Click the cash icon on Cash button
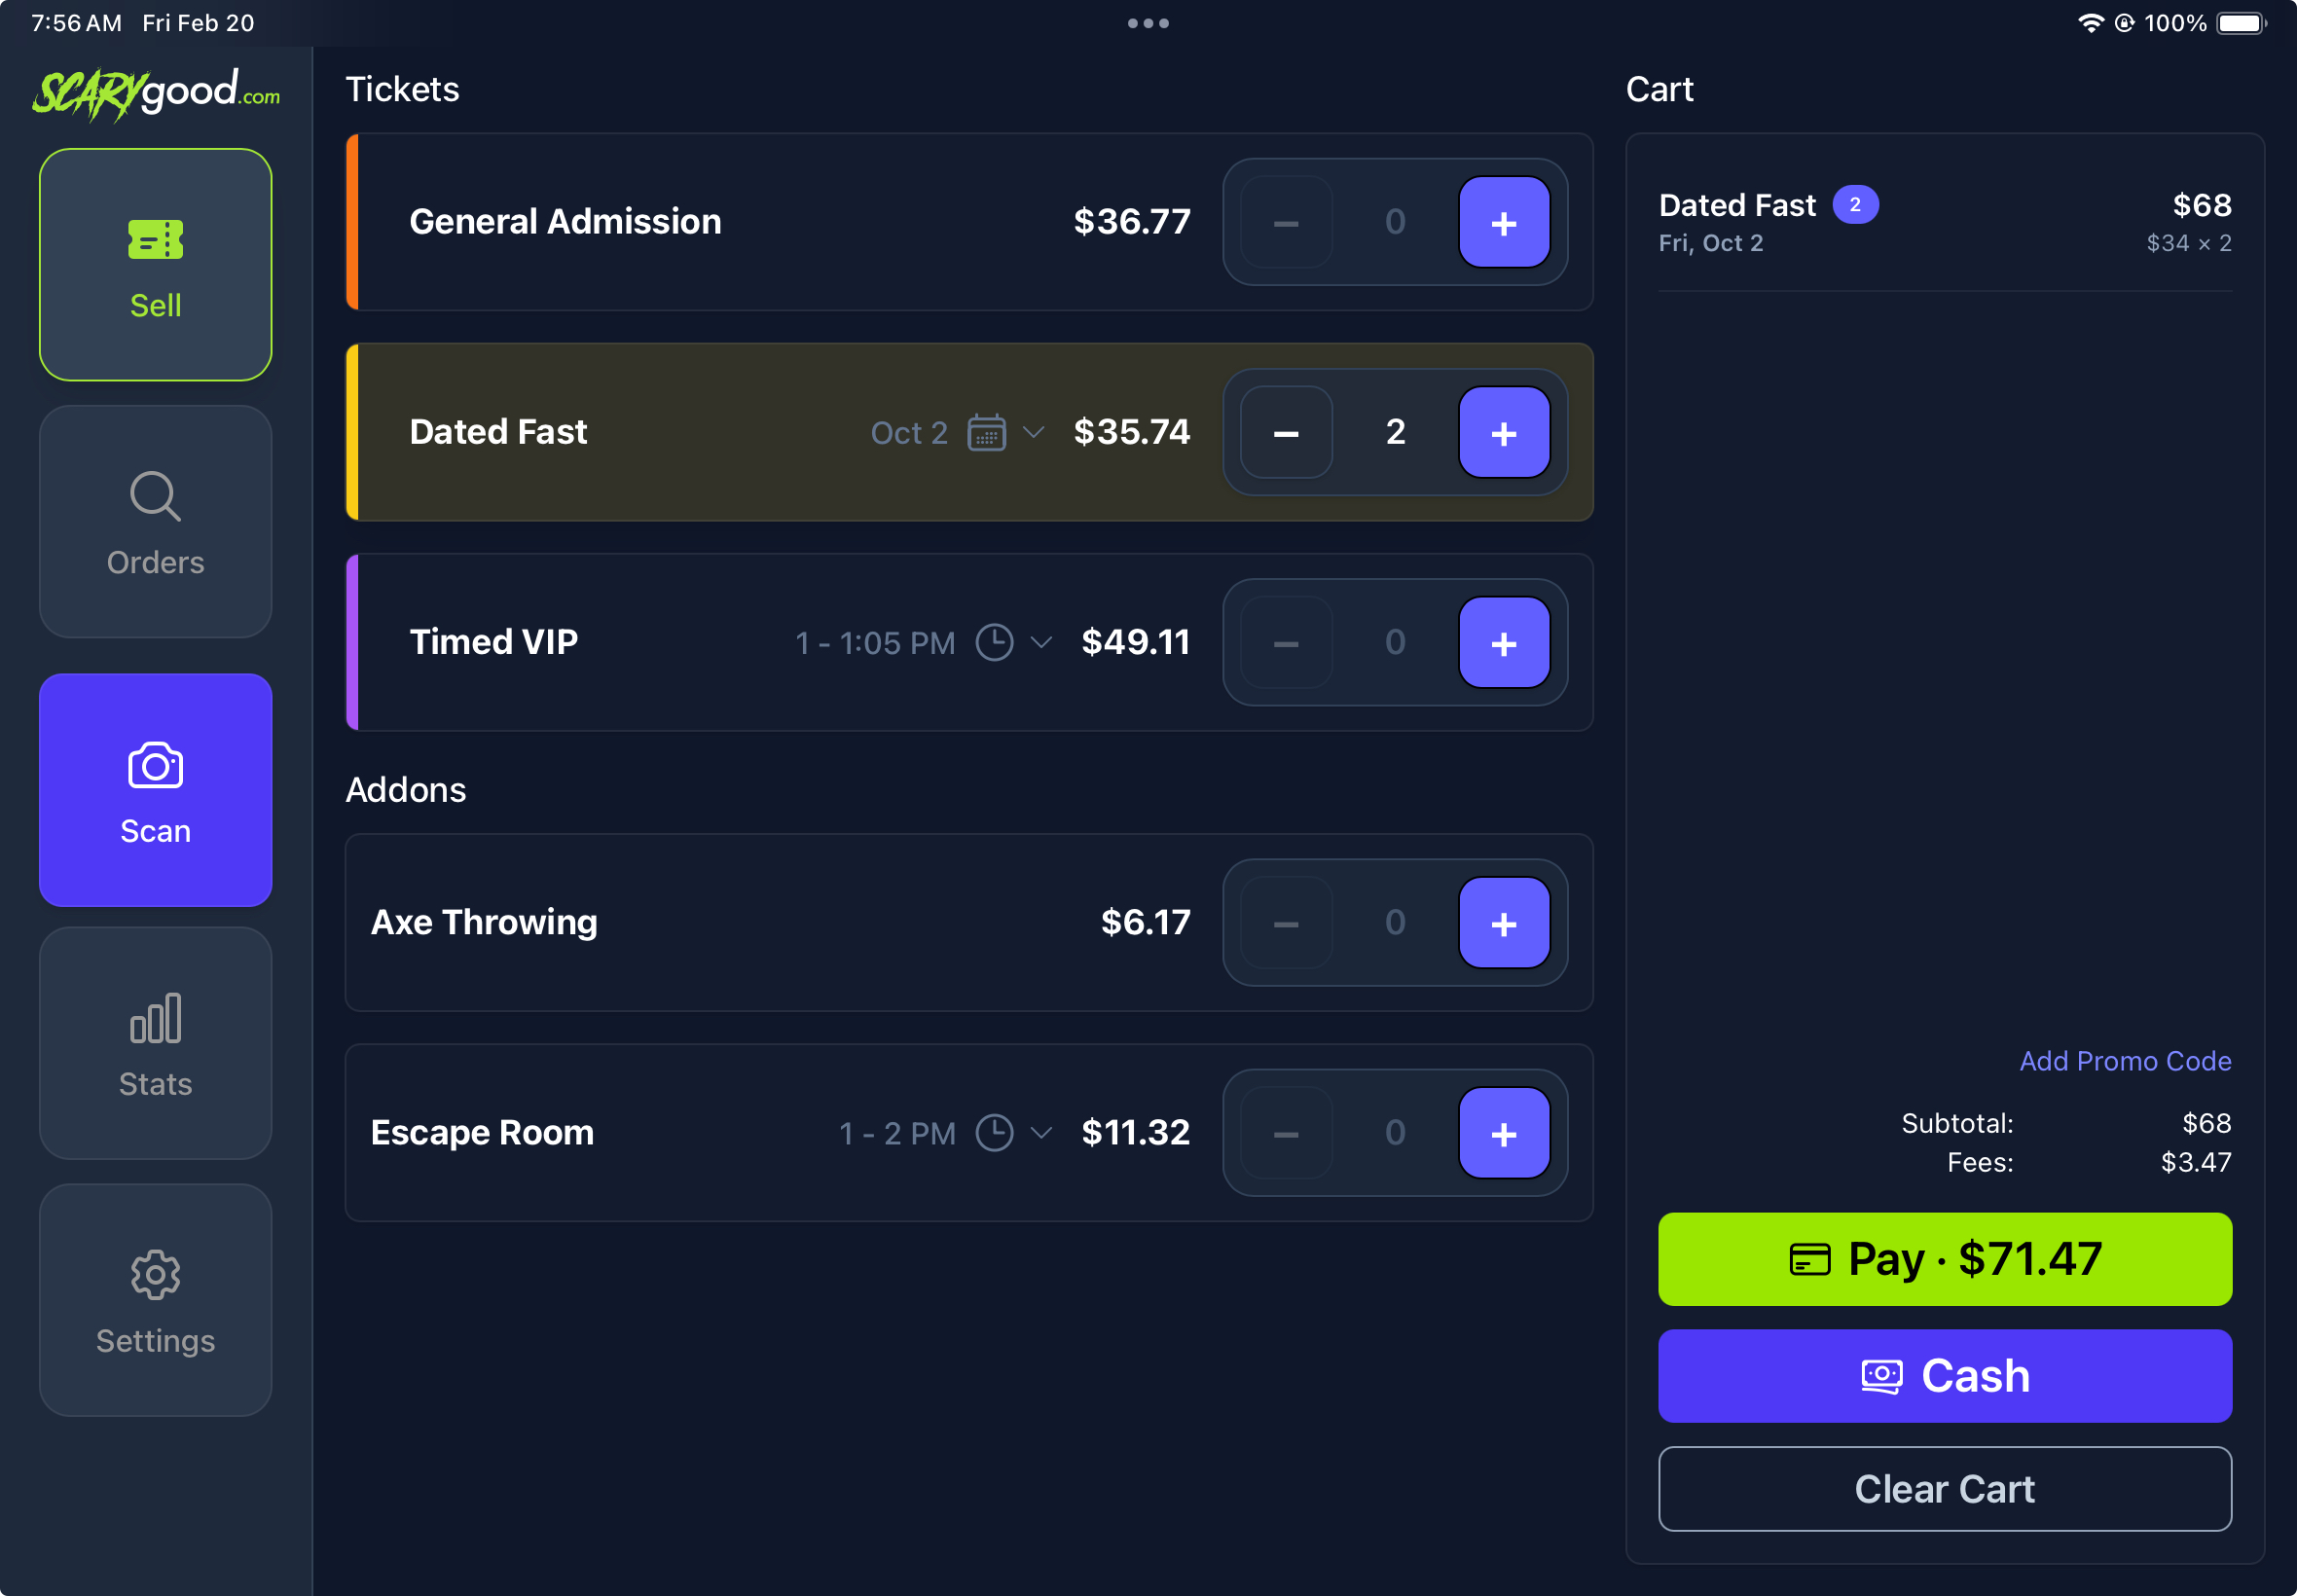2297x1596 pixels. (x=1882, y=1375)
